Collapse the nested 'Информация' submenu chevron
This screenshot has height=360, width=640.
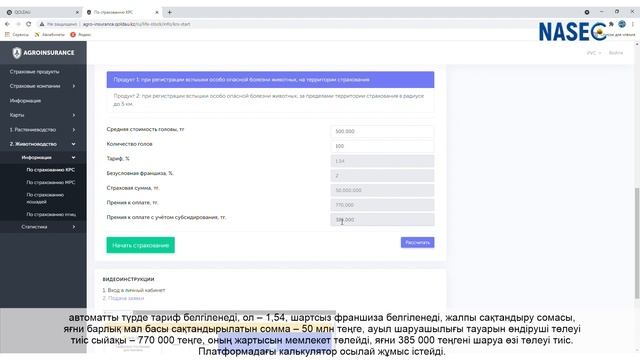tap(74, 158)
